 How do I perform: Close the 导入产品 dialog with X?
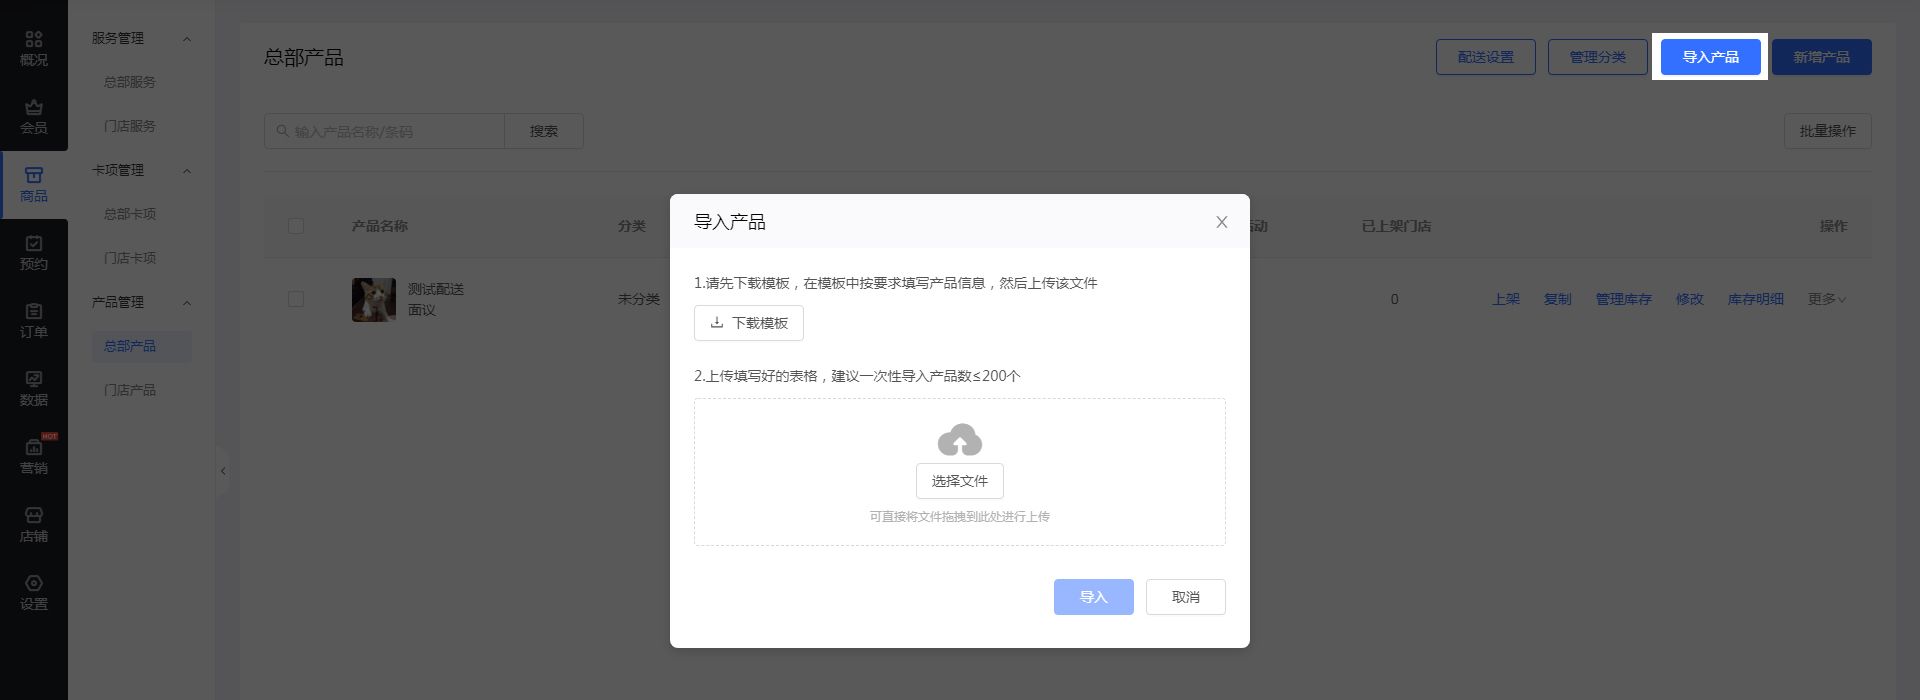[x=1221, y=222]
